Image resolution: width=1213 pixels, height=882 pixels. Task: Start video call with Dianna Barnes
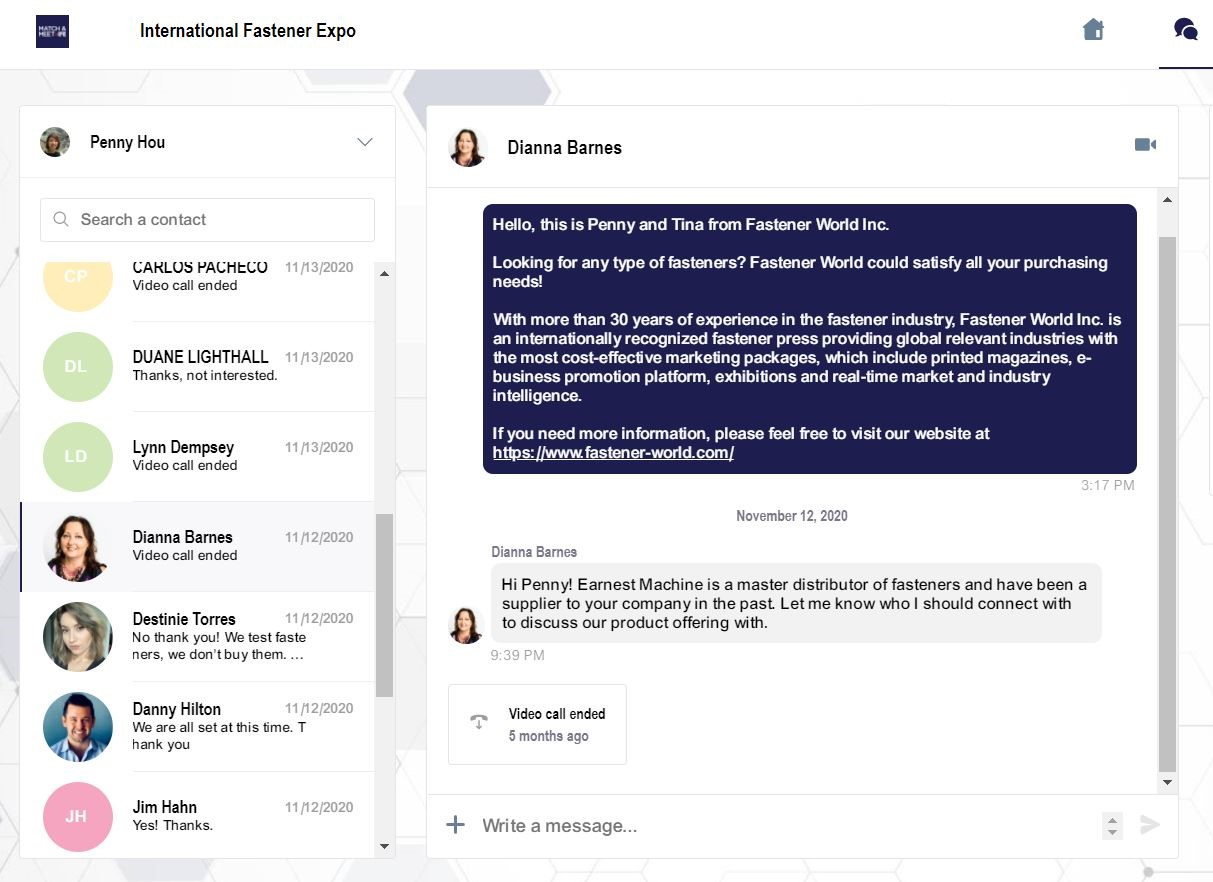1145,145
